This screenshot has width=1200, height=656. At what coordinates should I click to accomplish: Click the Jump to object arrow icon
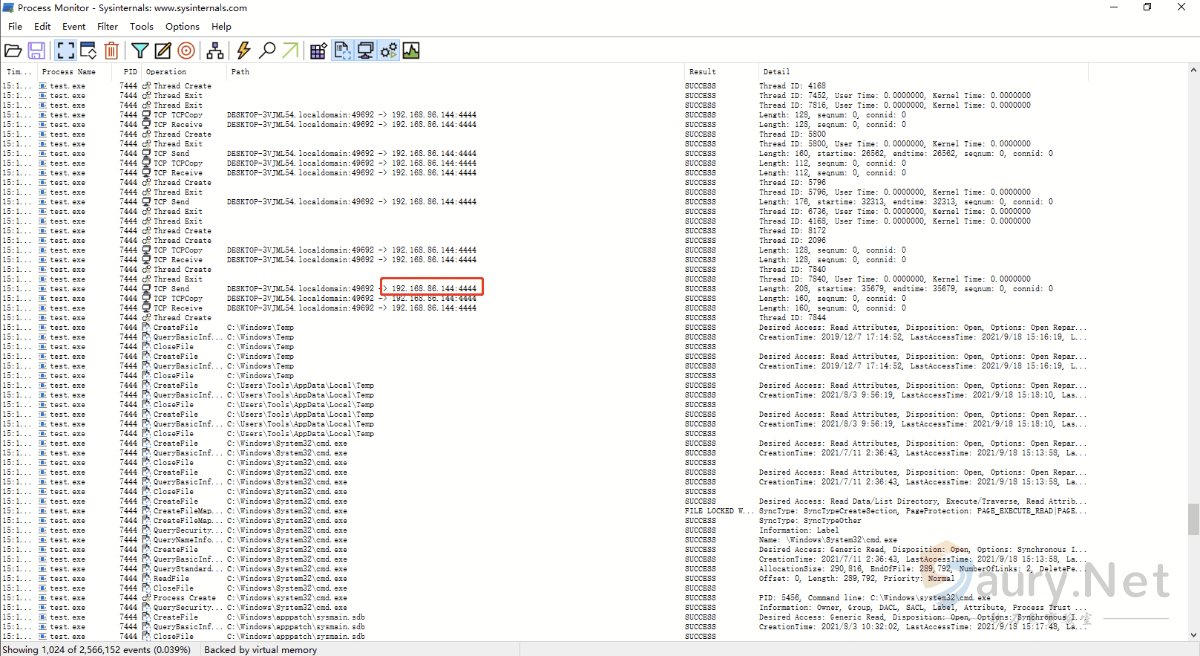point(290,50)
